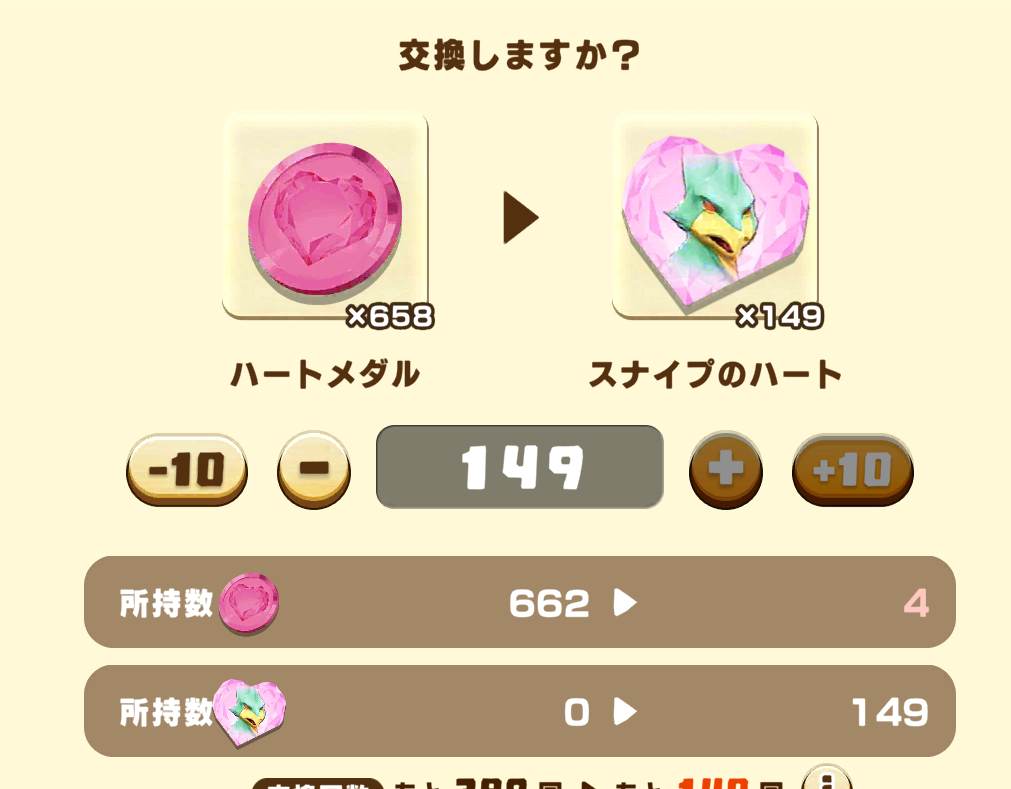Tap the small heart medal in the owned row
1011x789 pixels.
pos(249,603)
